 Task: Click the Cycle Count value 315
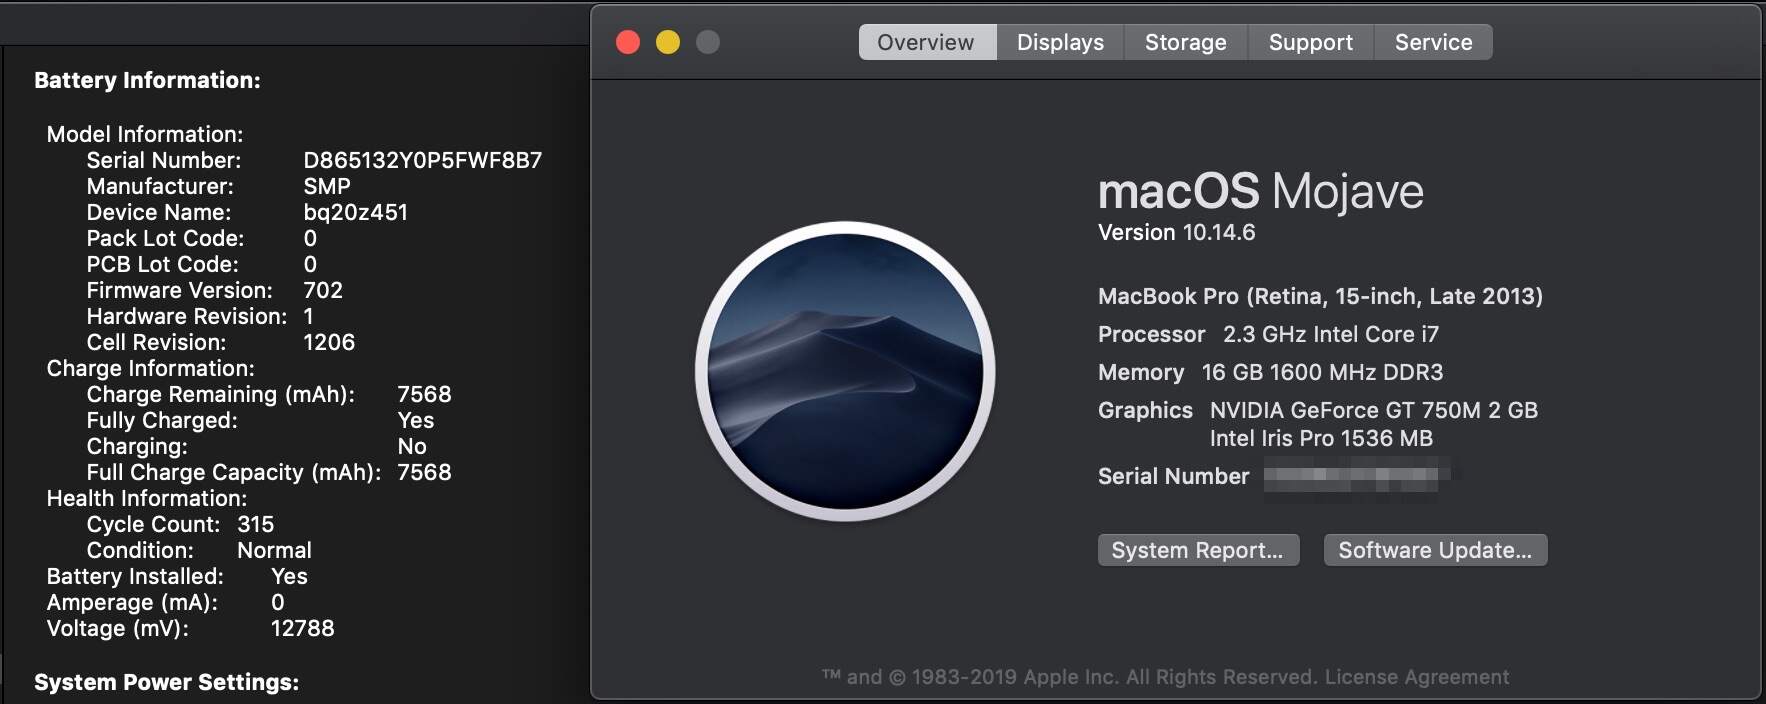coord(256,524)
